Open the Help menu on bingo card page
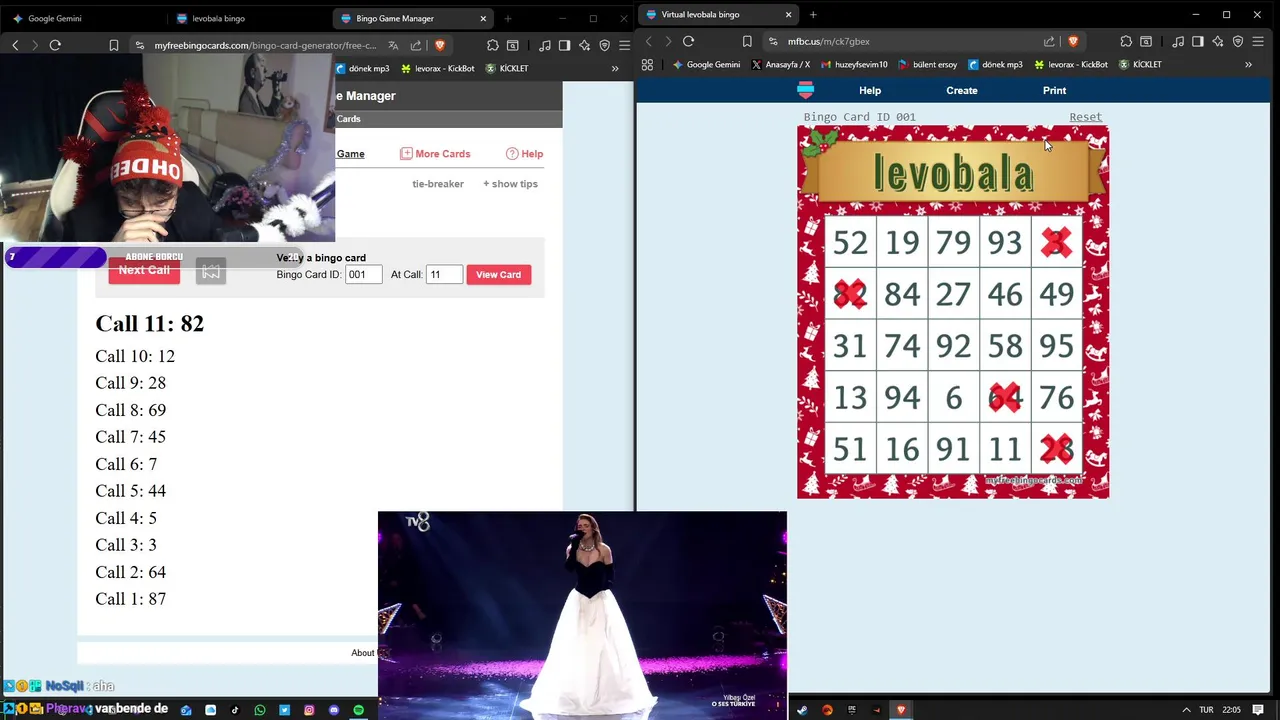This screenshot has width=1280, height=720. [870, 90]
